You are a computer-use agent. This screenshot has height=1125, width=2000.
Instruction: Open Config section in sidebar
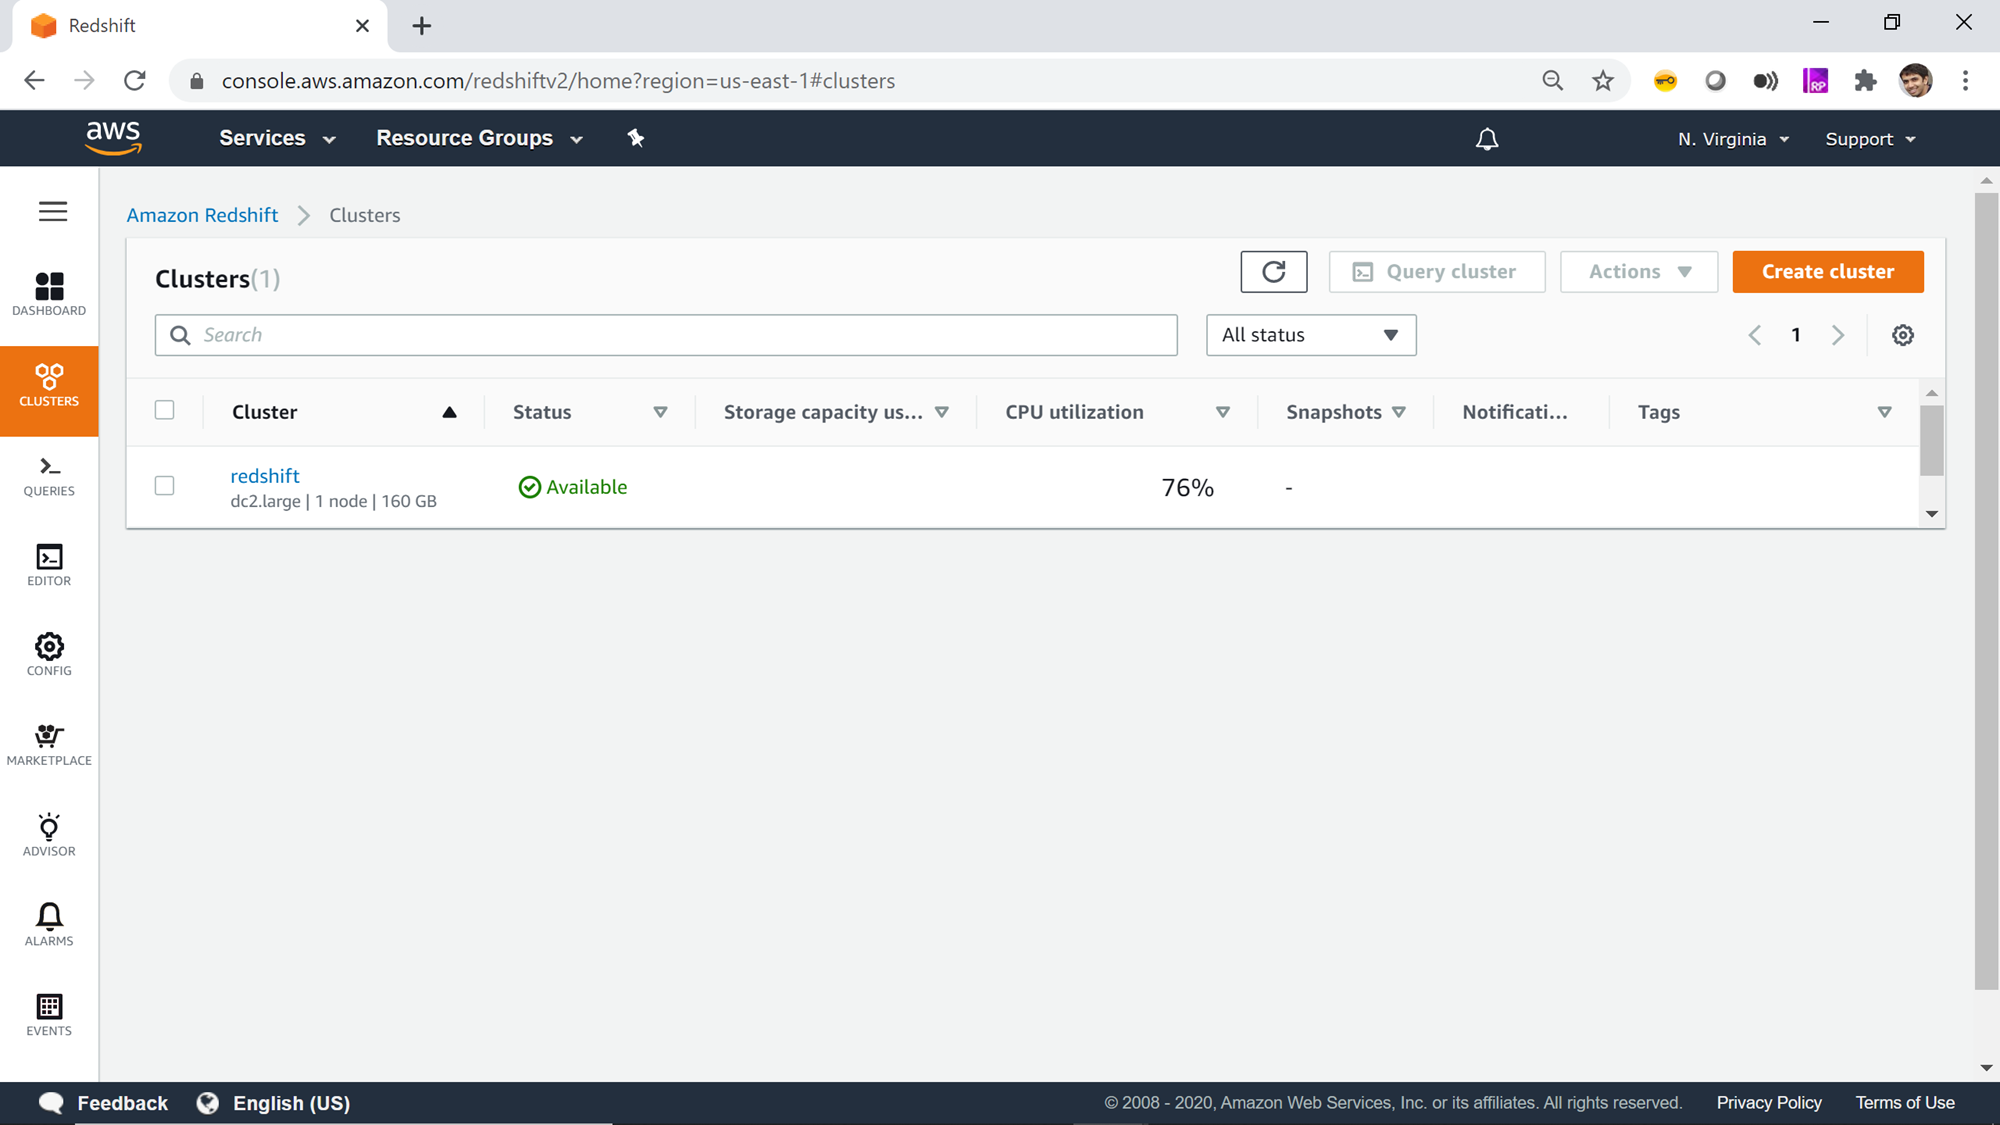tap(49, 655)
